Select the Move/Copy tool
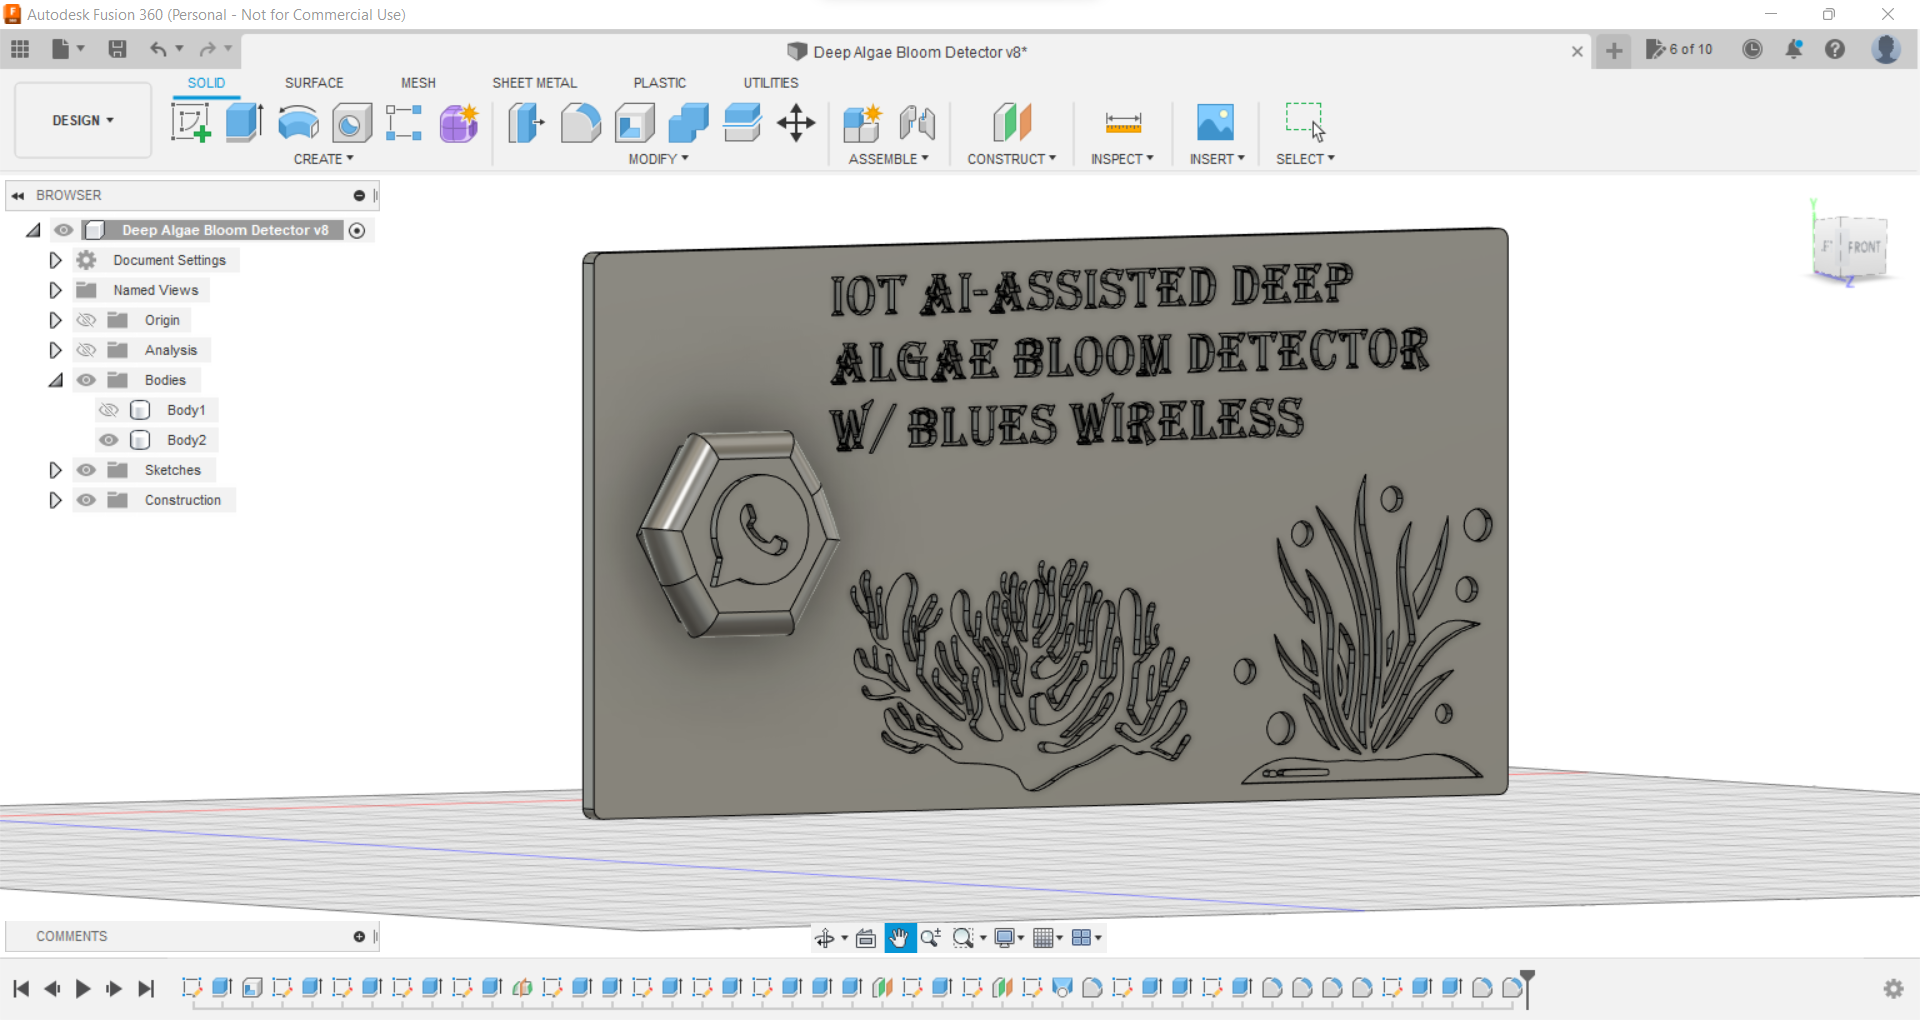 pos(796,122)
